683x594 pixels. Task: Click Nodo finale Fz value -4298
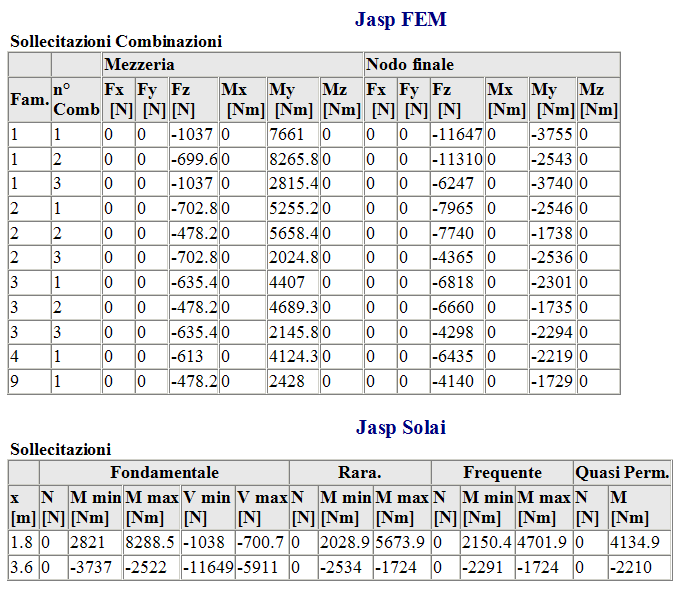point(453,332)
